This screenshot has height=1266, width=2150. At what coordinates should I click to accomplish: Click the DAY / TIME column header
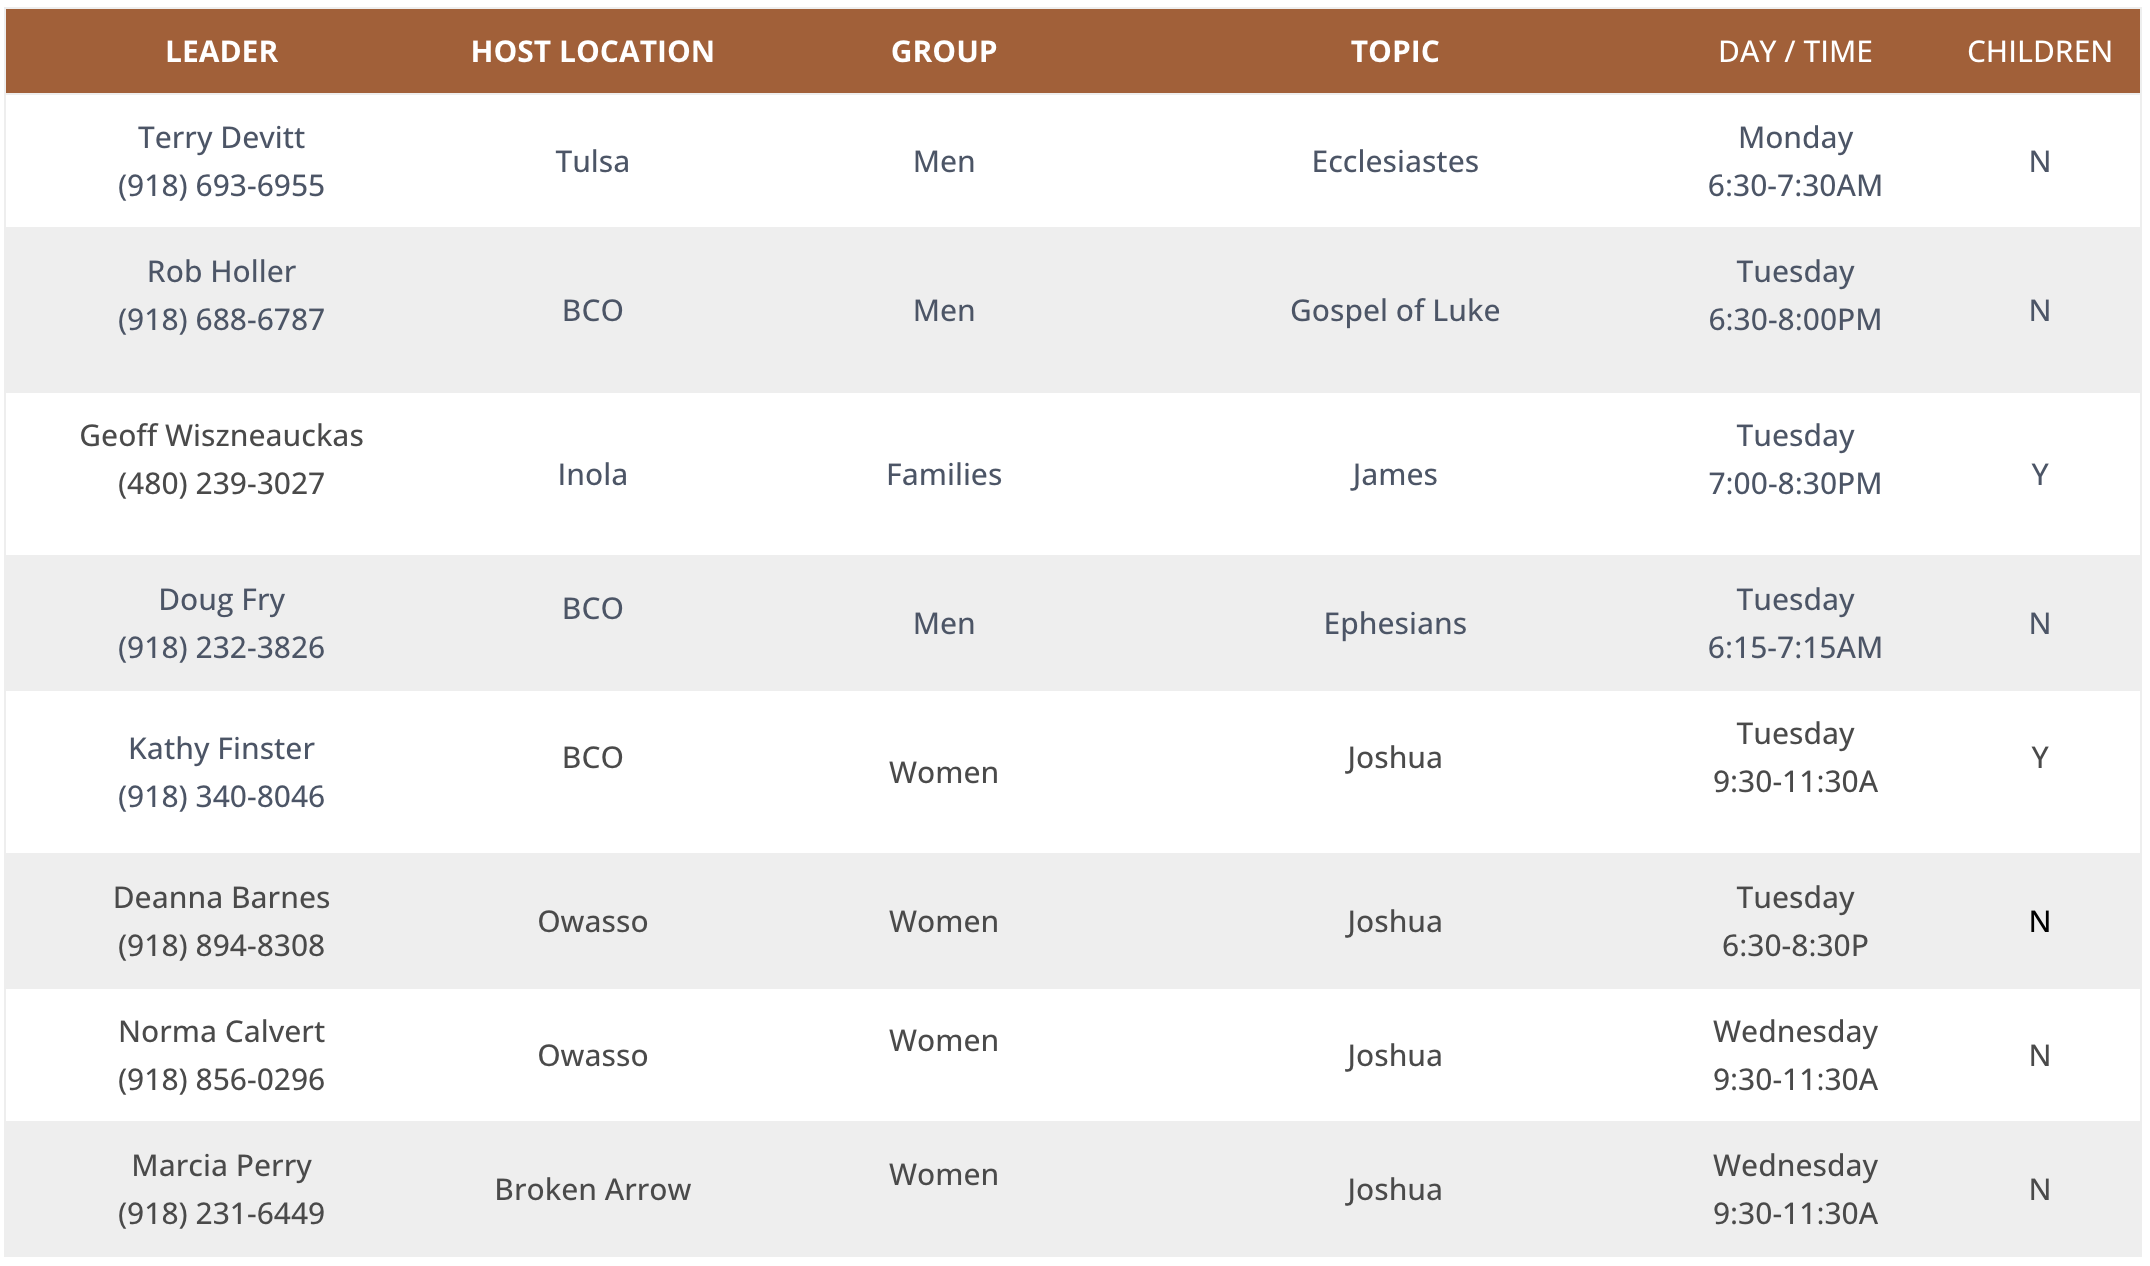(1794, 51)
